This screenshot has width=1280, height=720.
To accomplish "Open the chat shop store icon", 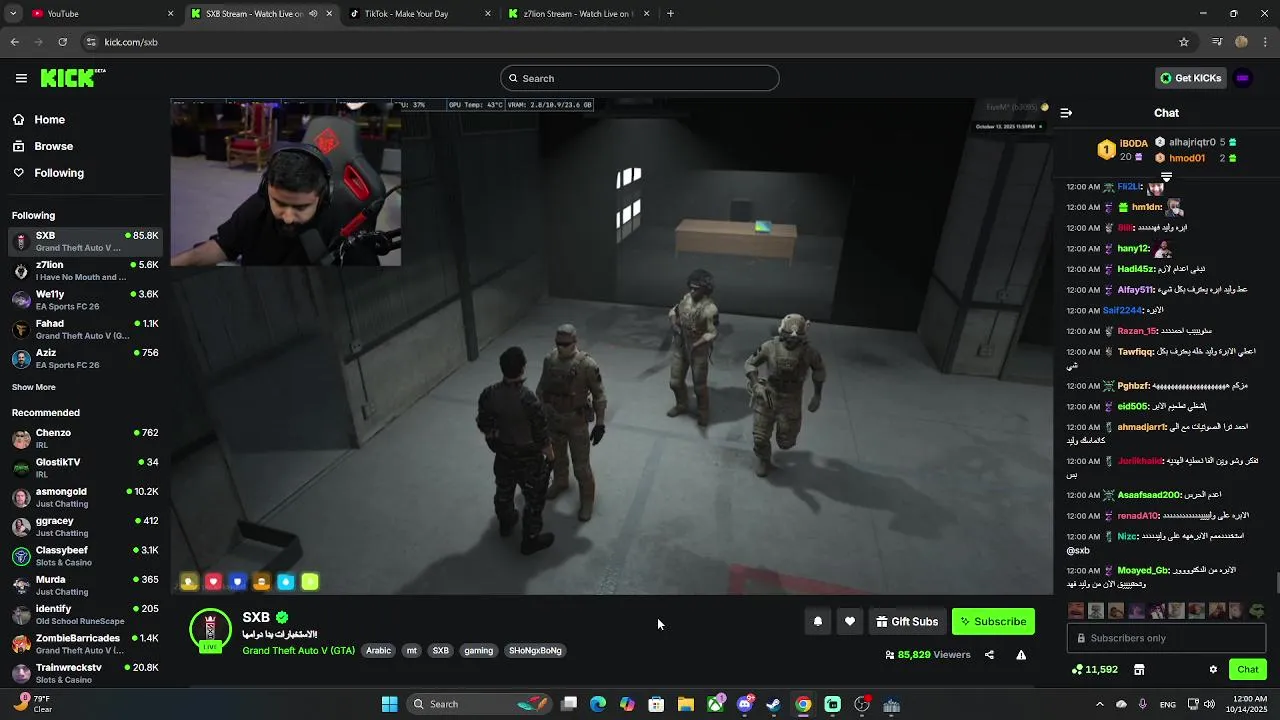I will tap(1139, 669).
